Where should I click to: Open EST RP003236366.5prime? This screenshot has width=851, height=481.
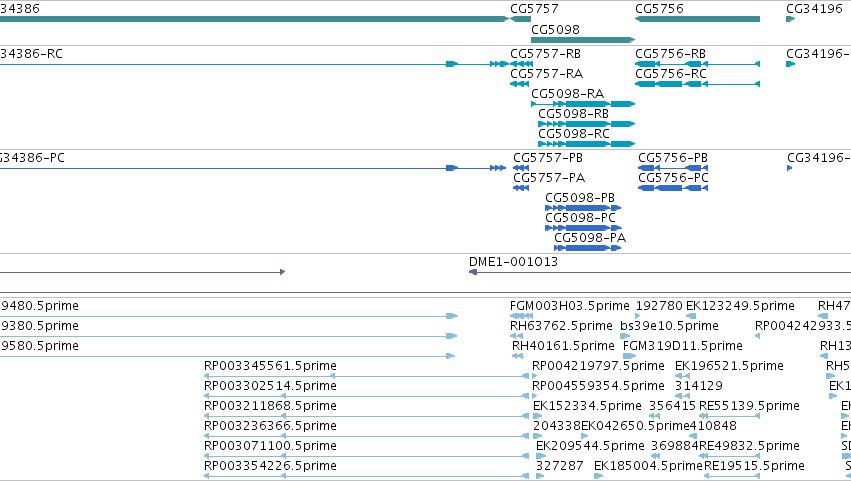pyautogui.click(x=270, y=426)
